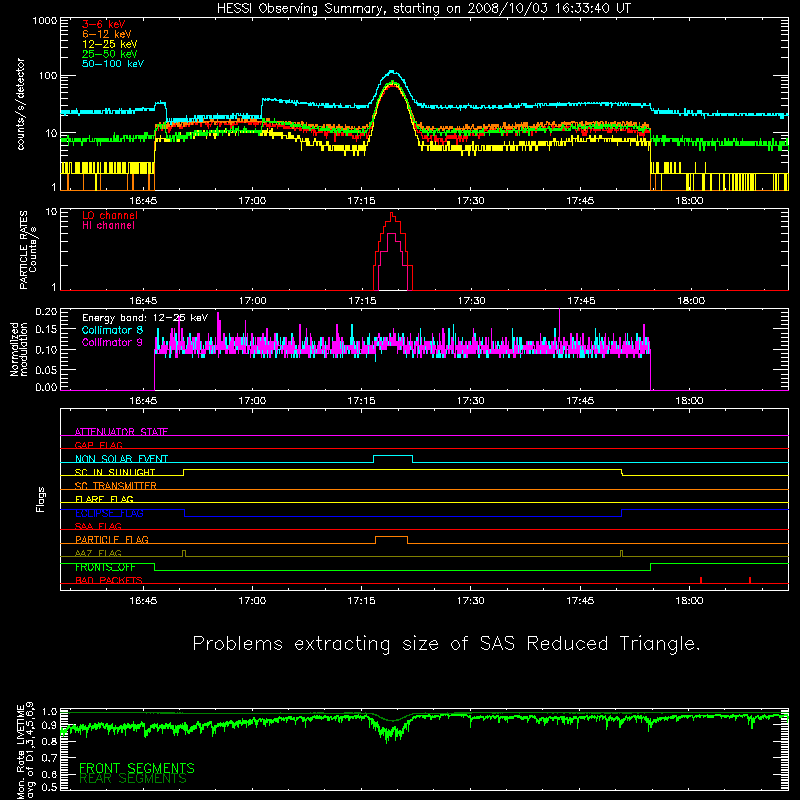Click the SC_IN_SUNLIGHT flag label
This screenshot has height=800, width=800.
tap(115, 472)
